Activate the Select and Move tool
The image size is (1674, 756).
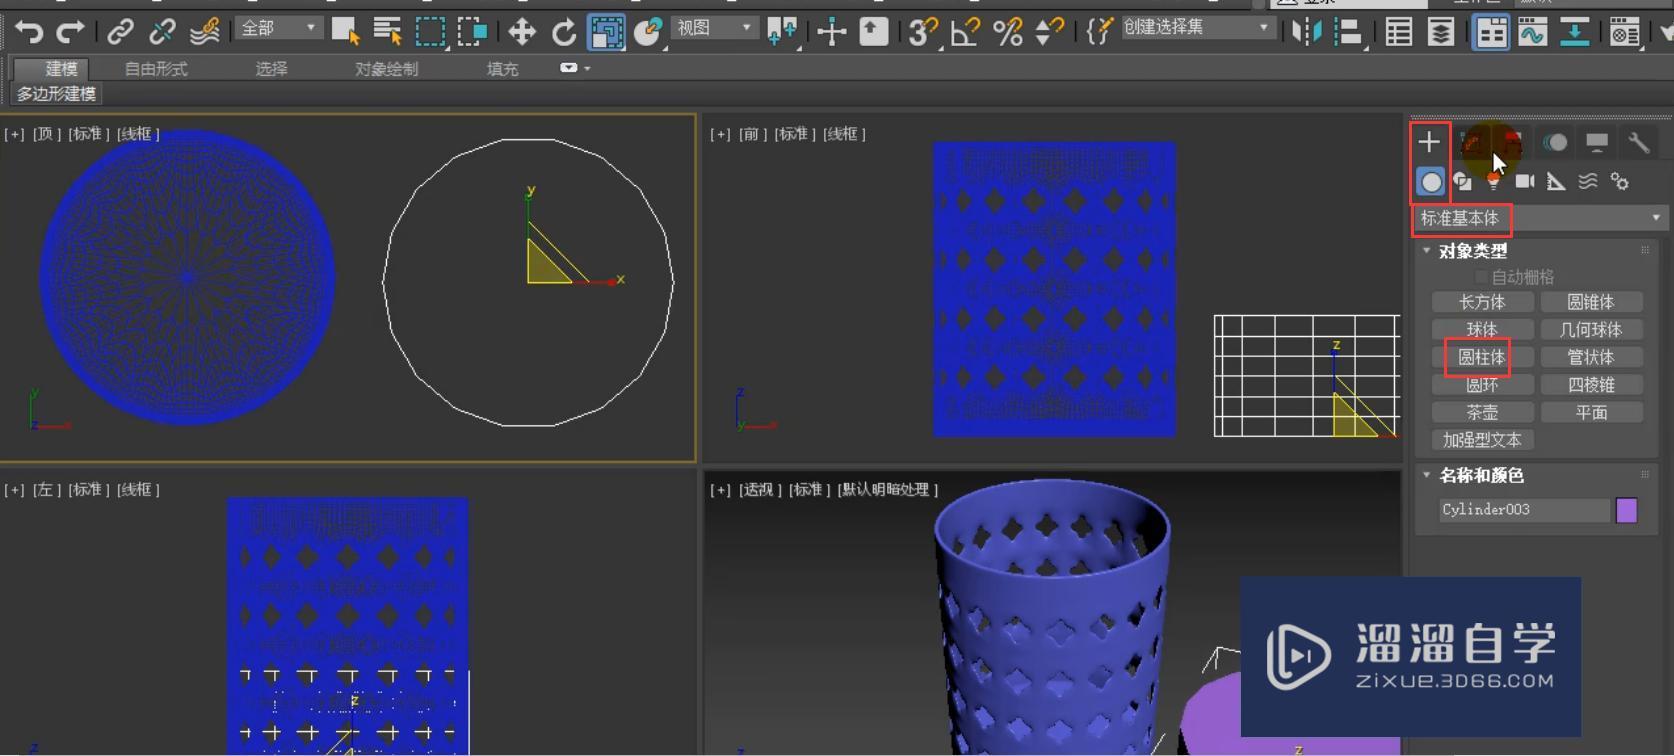click(x=522, y=32)
